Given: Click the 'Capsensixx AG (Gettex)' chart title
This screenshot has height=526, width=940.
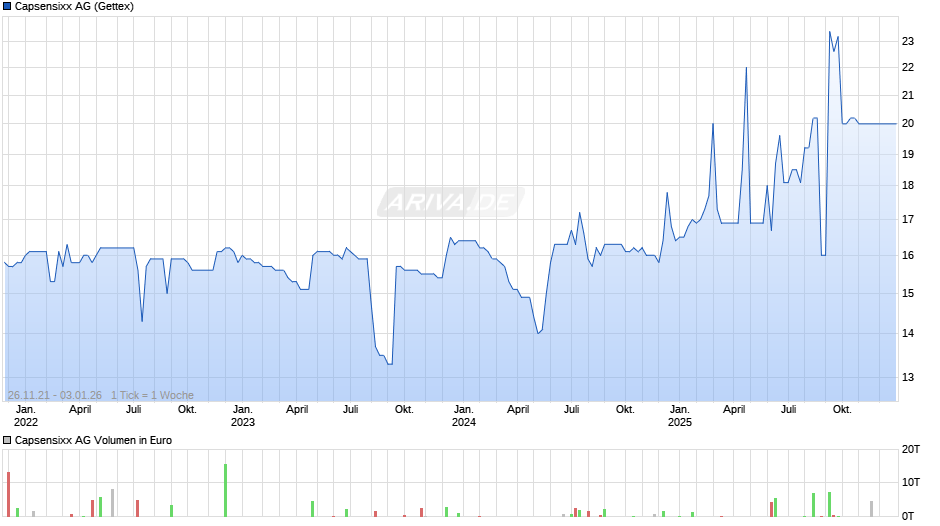Looking at the screenshot, I should click(74, 7).
